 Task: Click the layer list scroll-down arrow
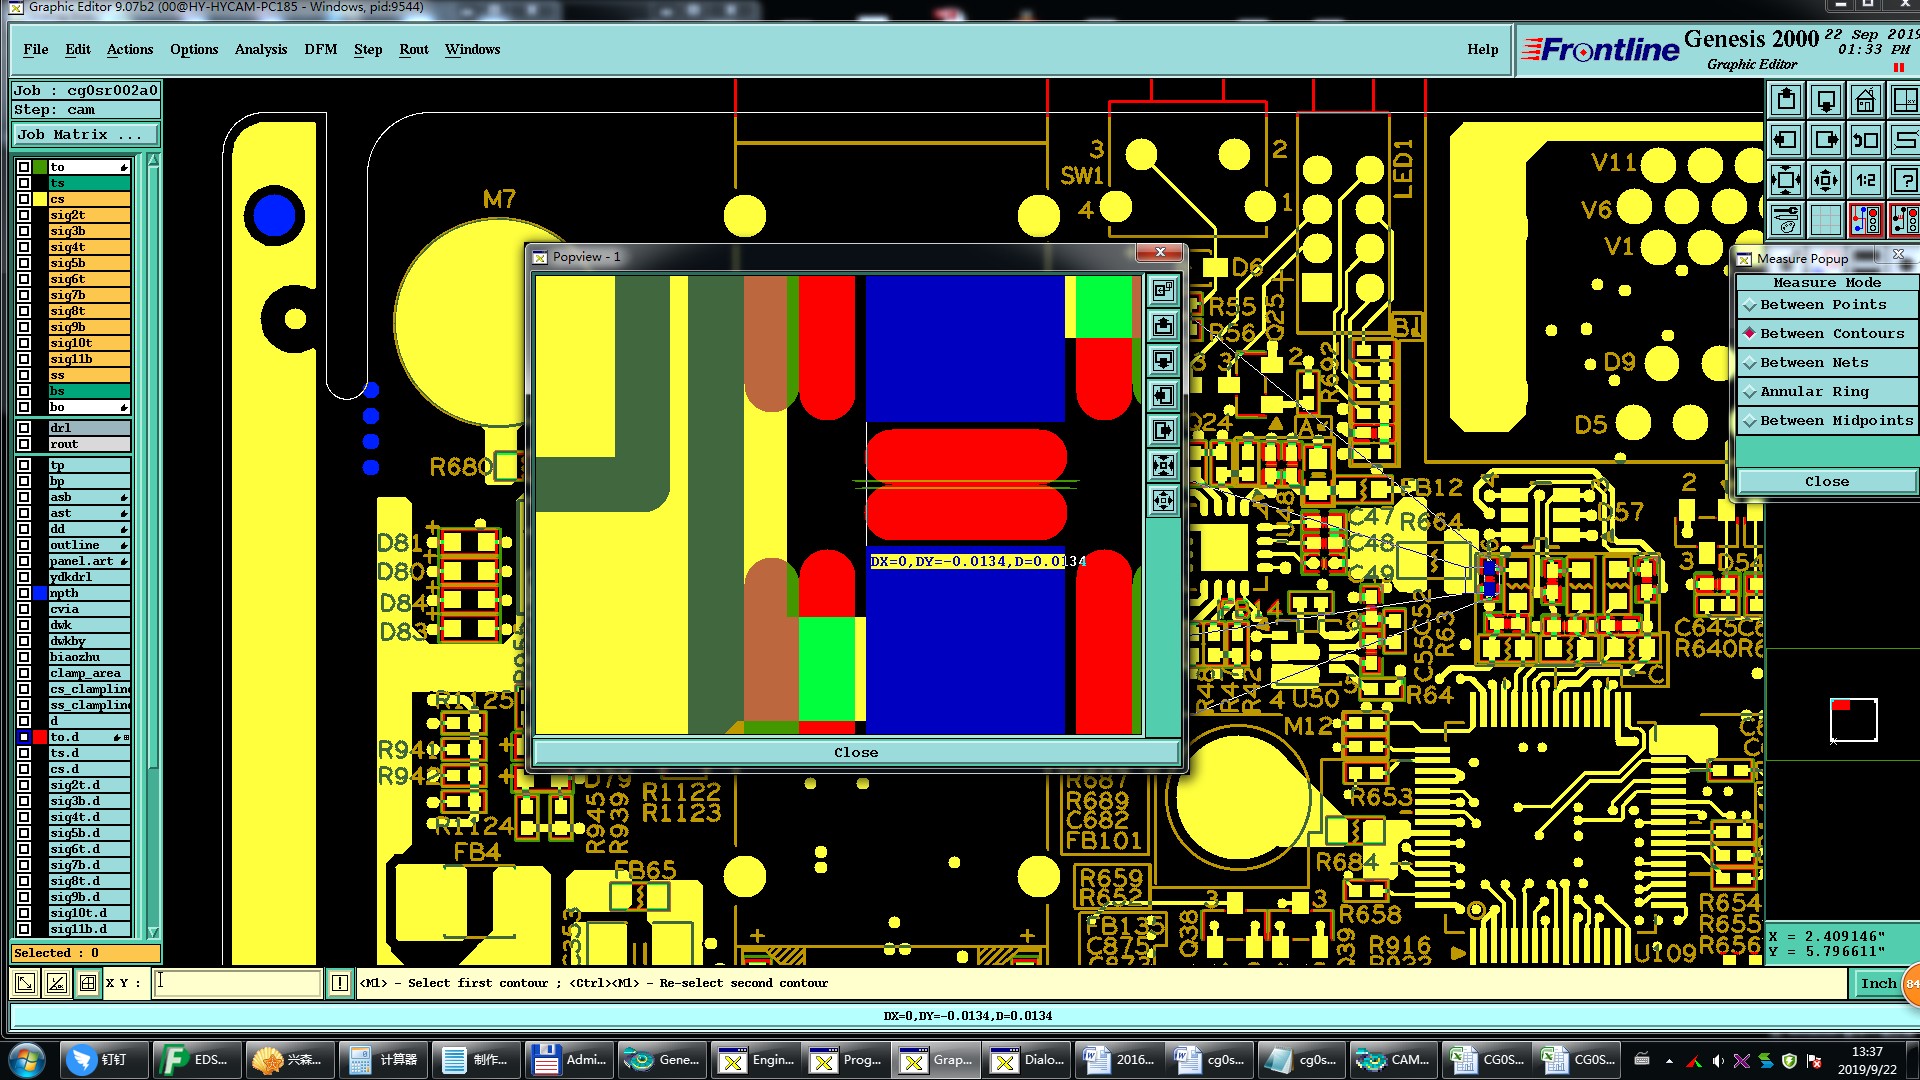coord(153,931)
